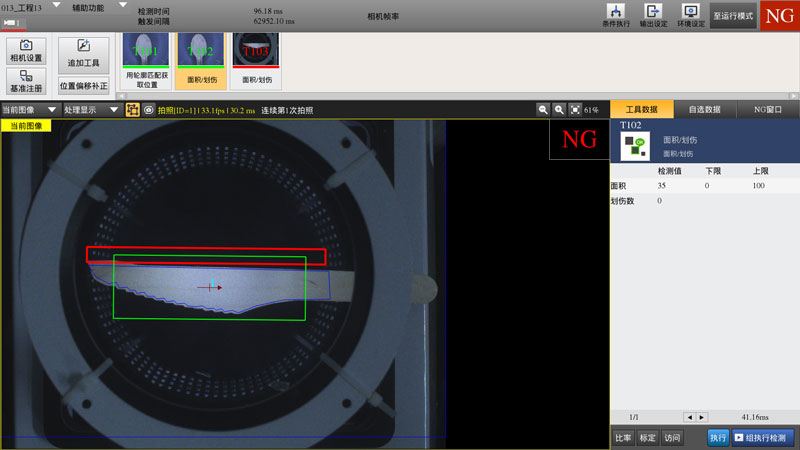The height and width of the screenshot is (450, 800).
Task: Zoom out the camera image
Action: 543,110
